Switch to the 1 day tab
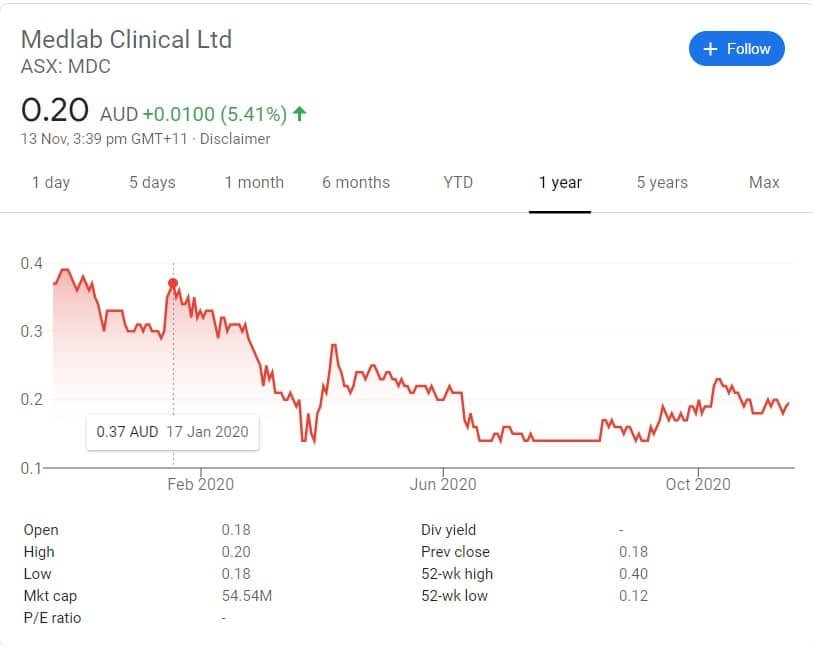Viewport: 813px width, 646px height. (x=51, y=182)
